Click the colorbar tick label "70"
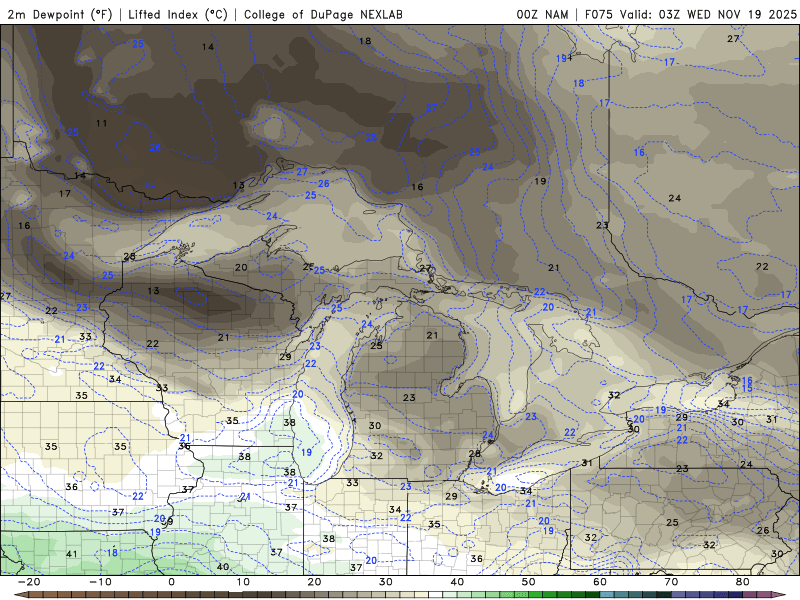The image size is (800, 600). coord(671,582)
